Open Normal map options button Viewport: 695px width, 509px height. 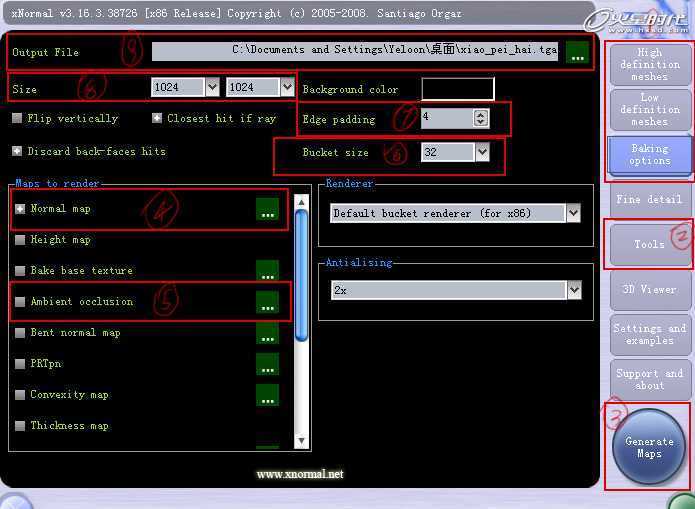point(267,209)
